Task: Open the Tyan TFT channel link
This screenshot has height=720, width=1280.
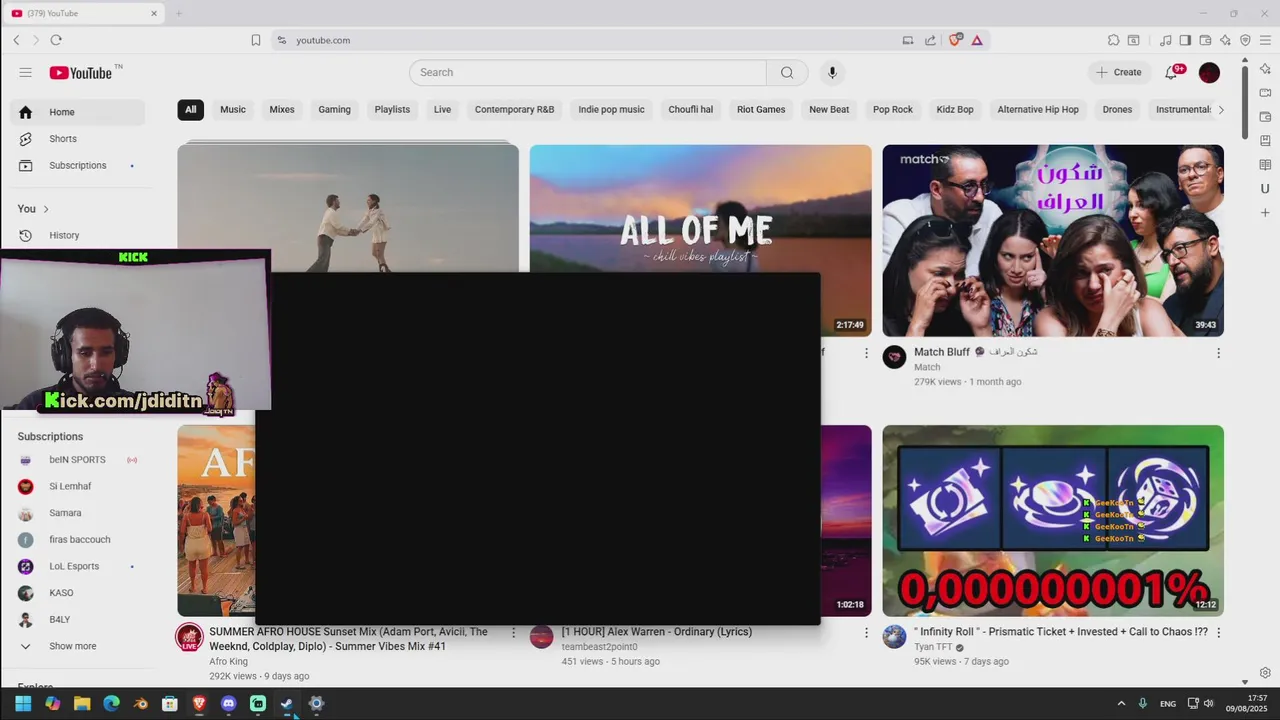Action: coord(936,647)
